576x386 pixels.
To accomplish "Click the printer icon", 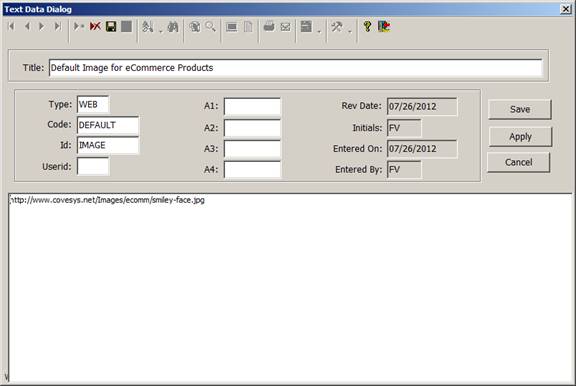I will [269, 26].
